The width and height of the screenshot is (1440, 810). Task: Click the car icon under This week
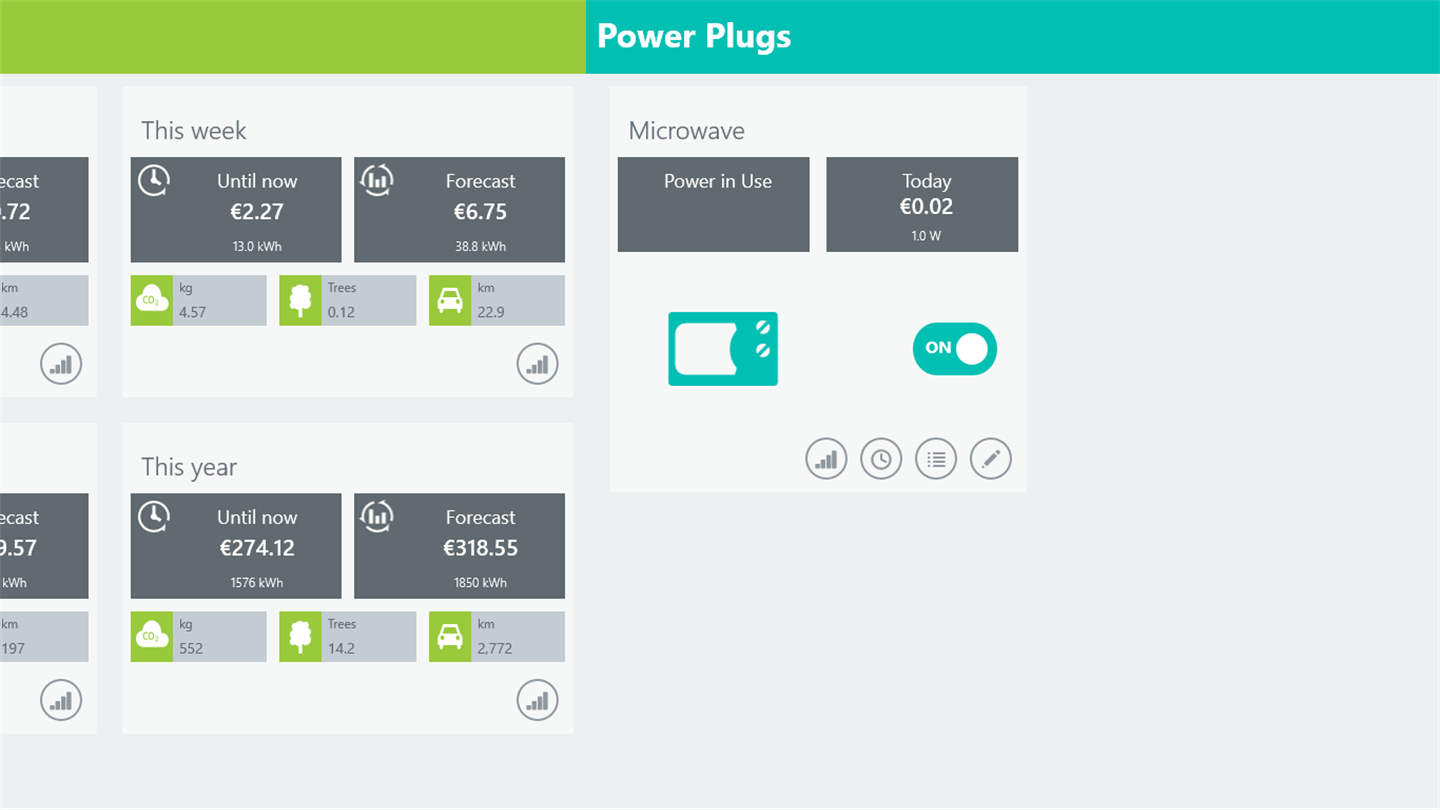click(450, 300)
